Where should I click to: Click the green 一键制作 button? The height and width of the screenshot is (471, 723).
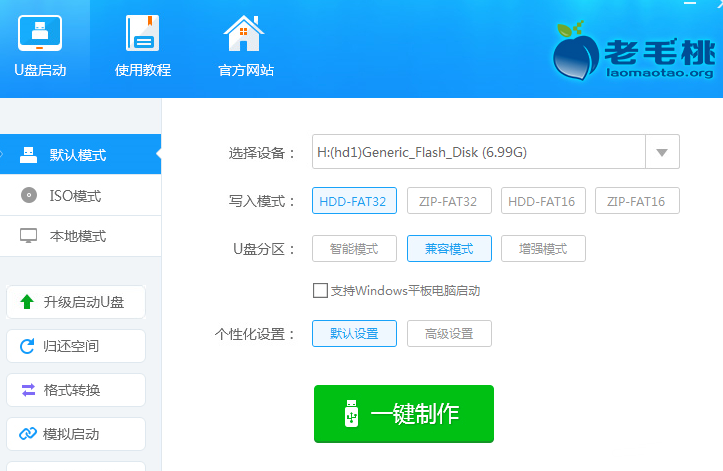(x=403, y=414)
